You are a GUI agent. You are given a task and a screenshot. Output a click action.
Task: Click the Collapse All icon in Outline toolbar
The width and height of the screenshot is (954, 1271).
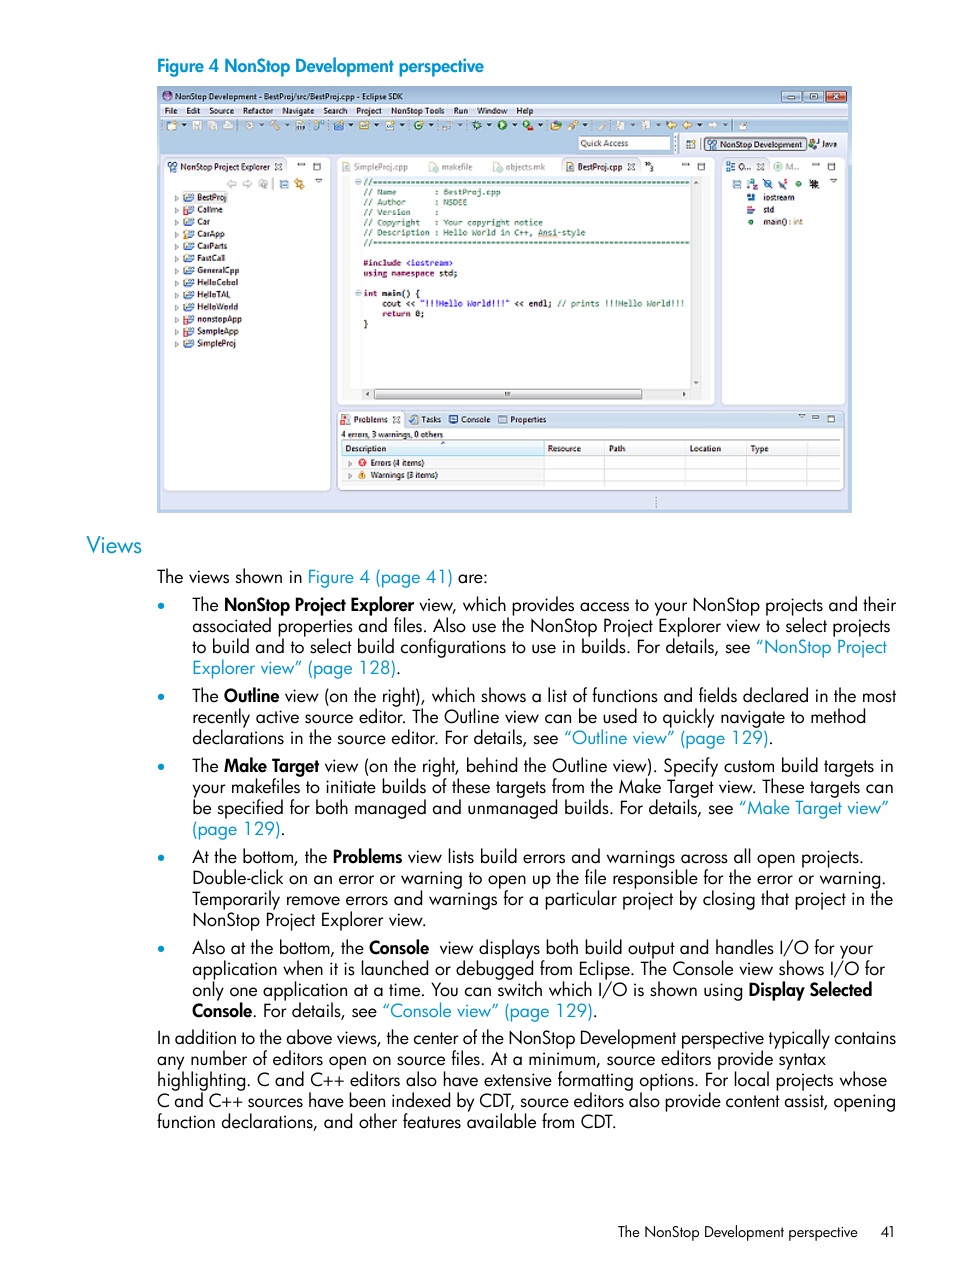(737, 184)
